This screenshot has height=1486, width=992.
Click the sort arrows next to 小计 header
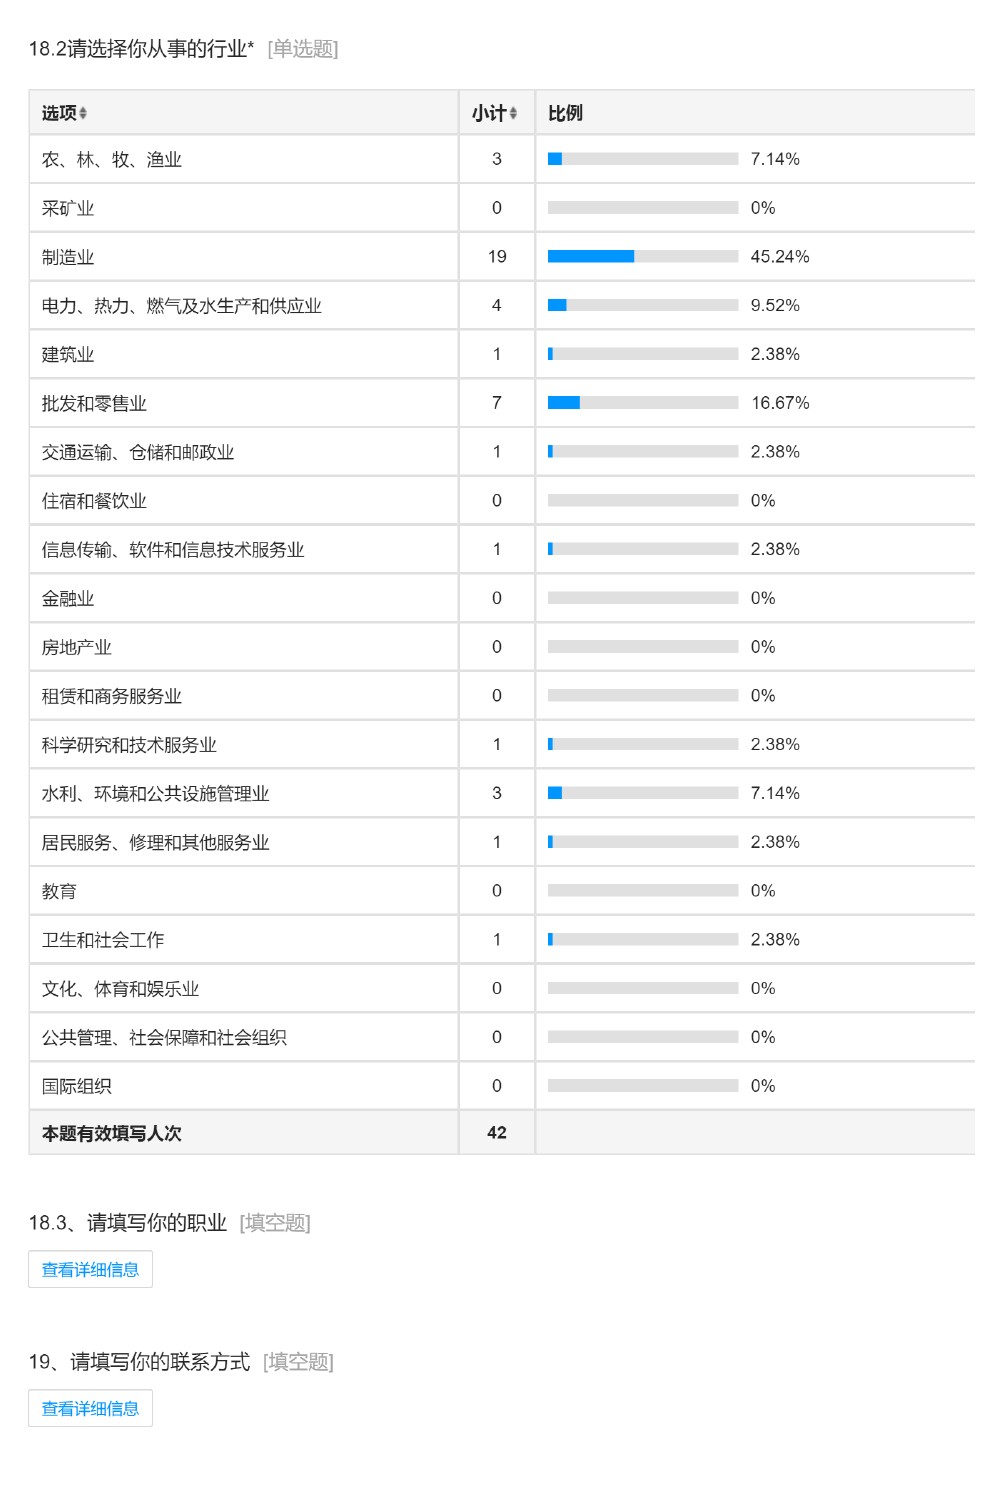[513, 114]
